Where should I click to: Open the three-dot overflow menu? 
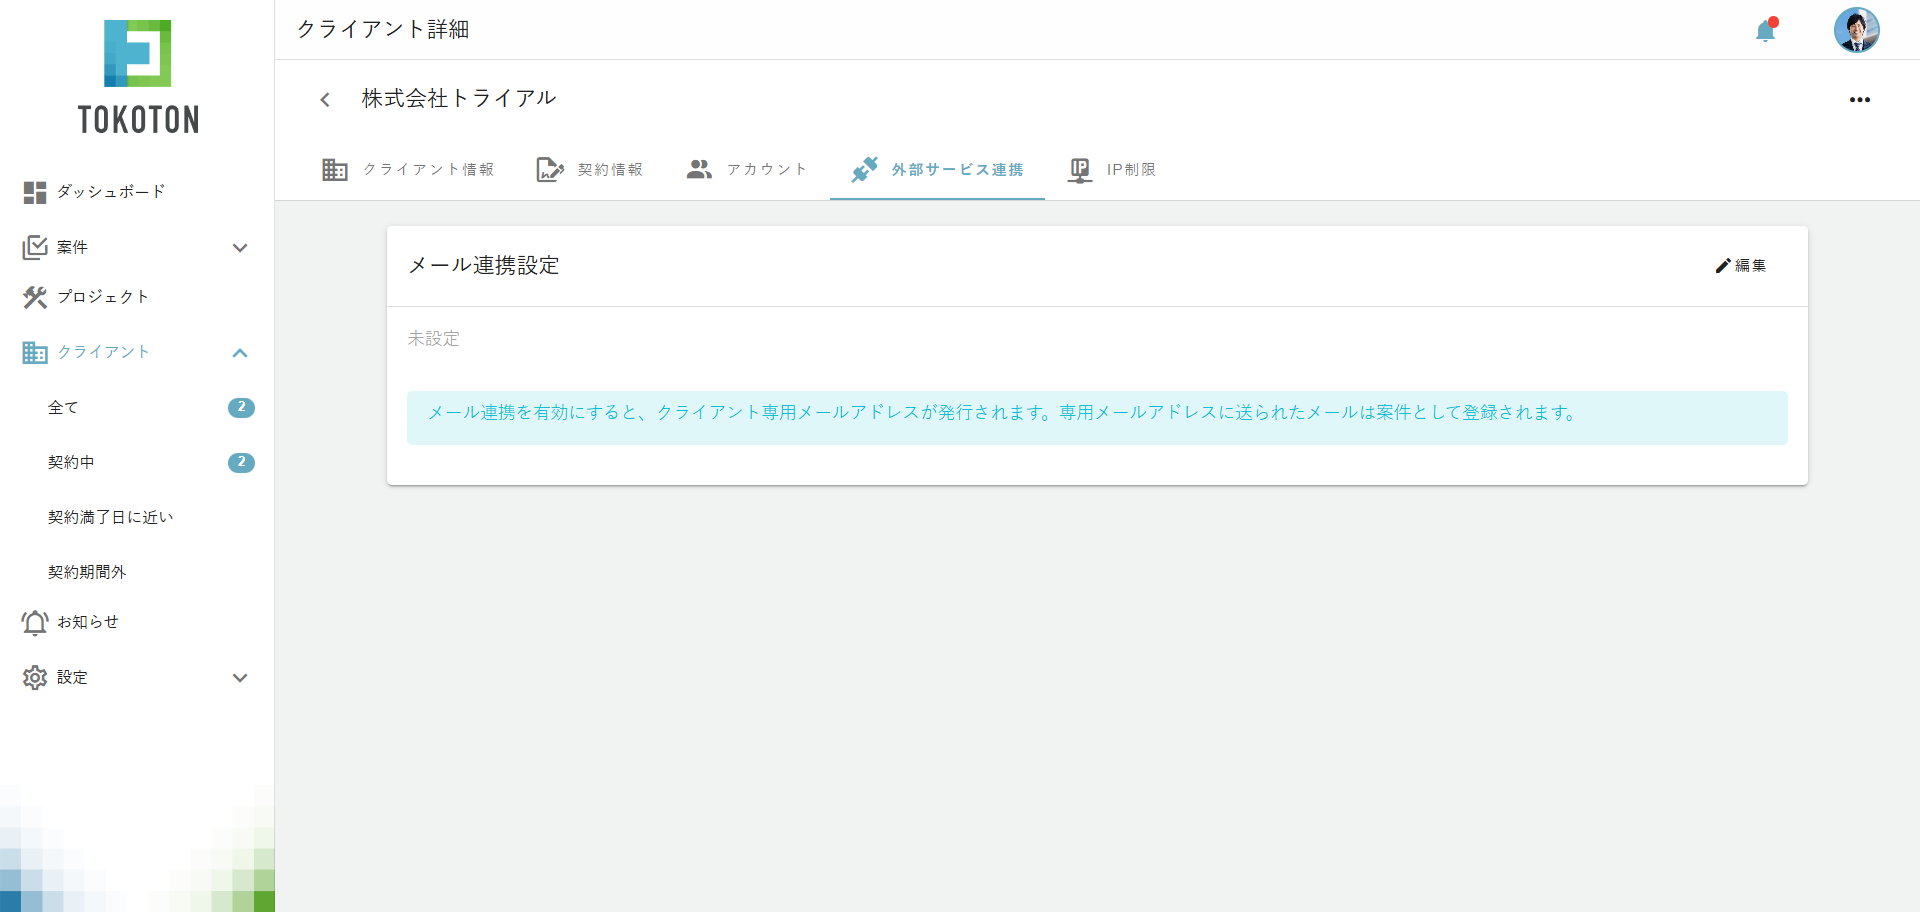click(1861, 99)
